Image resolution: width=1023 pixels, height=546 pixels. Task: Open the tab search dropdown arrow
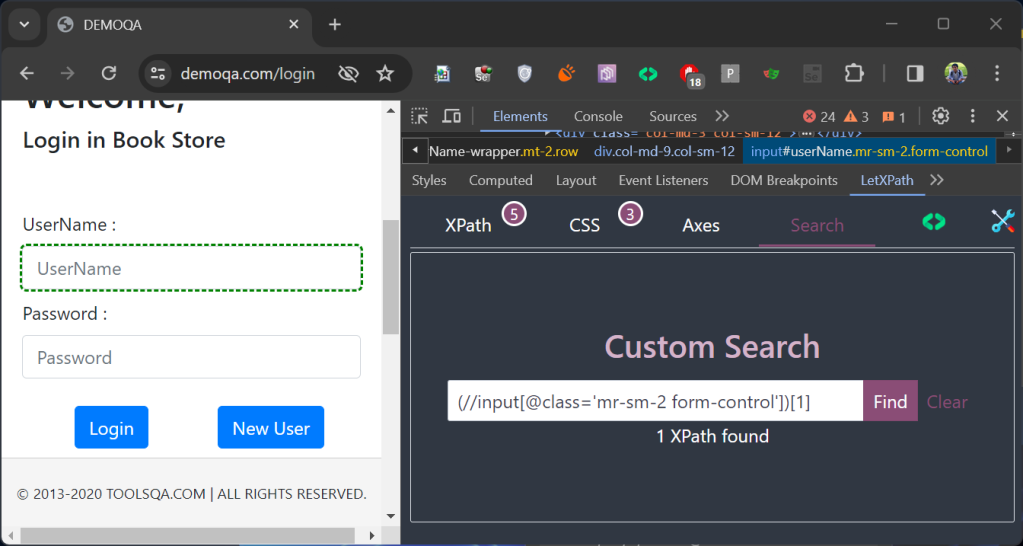click(x=24, y=24)
